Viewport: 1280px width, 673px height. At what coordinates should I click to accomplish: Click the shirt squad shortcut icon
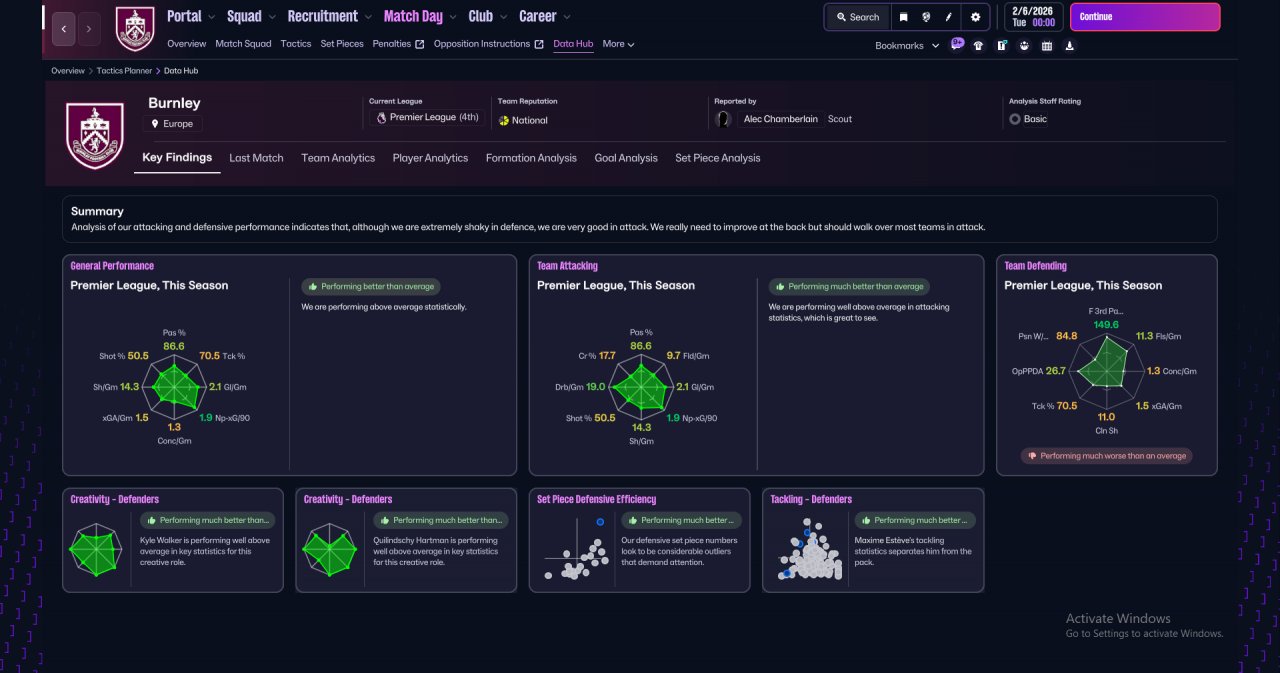point(978,45)
